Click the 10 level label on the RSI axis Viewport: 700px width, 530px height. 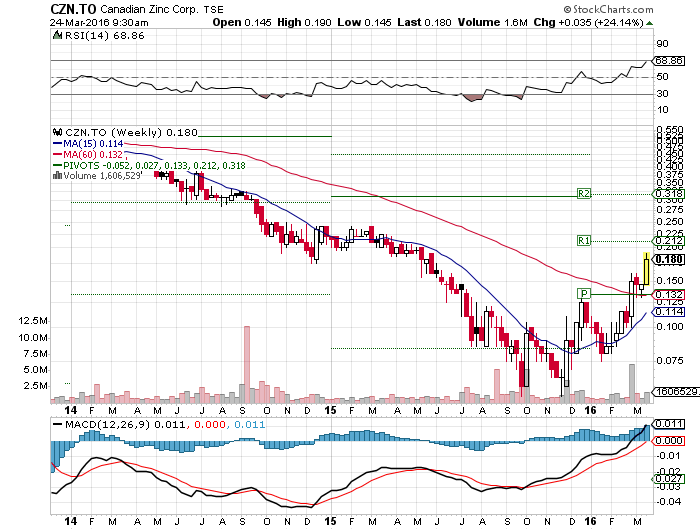(662, 110)
